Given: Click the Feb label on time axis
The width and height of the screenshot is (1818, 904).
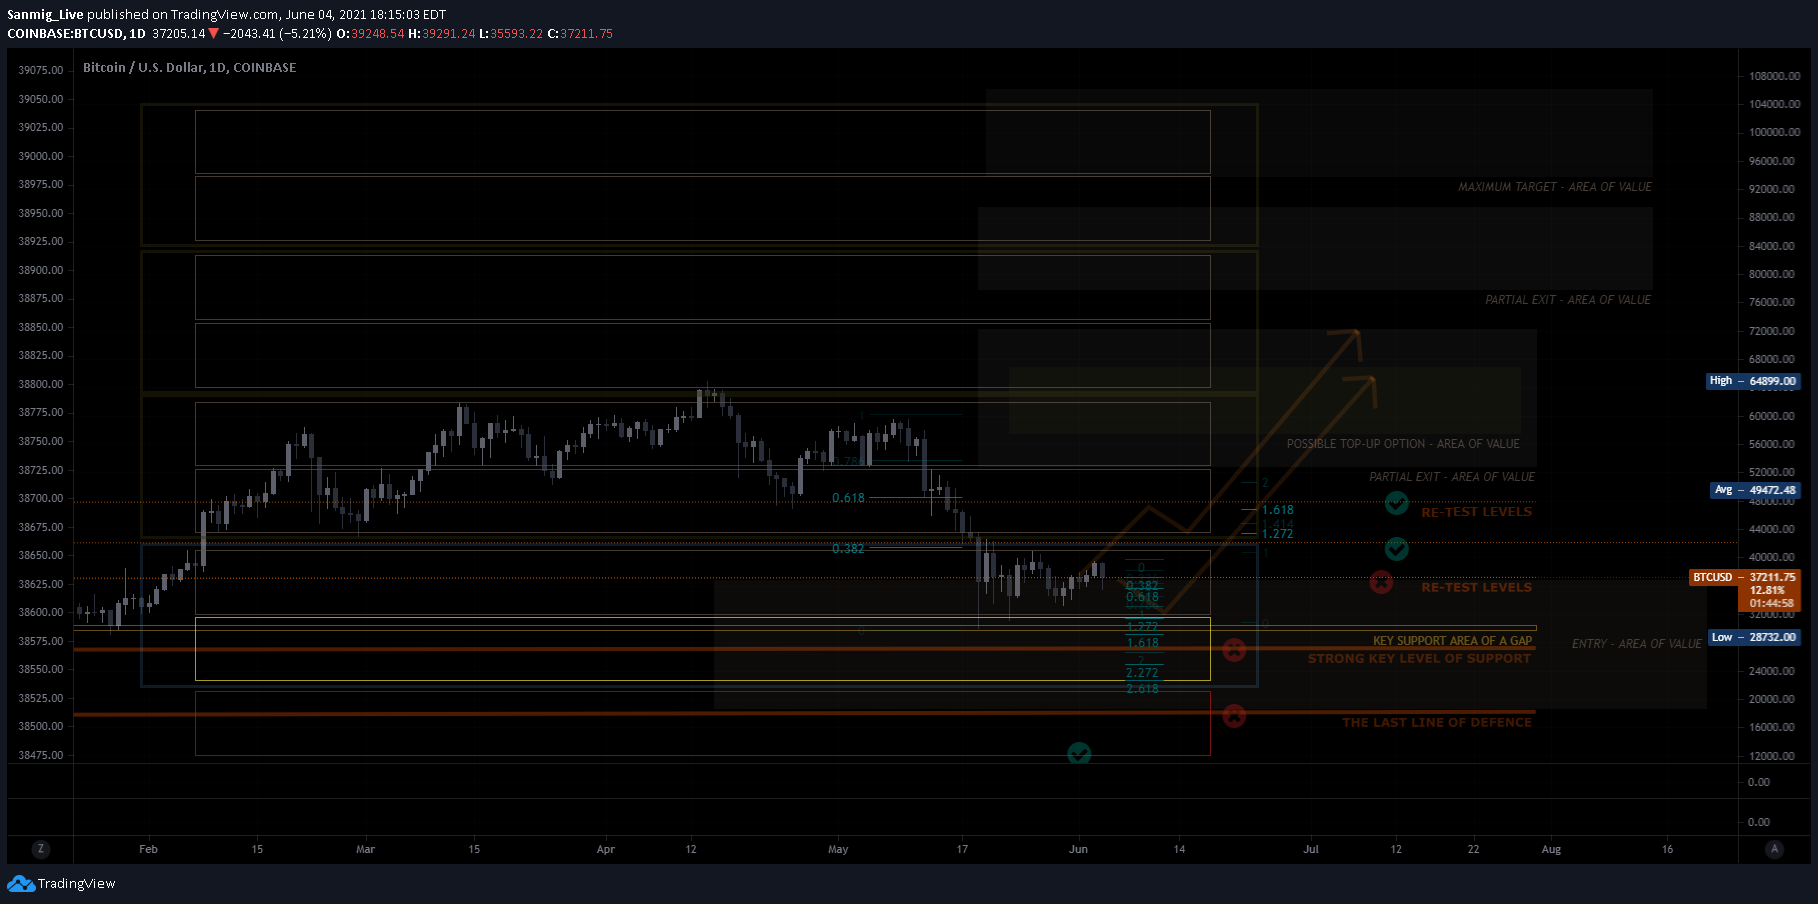Looking at the screenshot, I should tap(148, 849).
